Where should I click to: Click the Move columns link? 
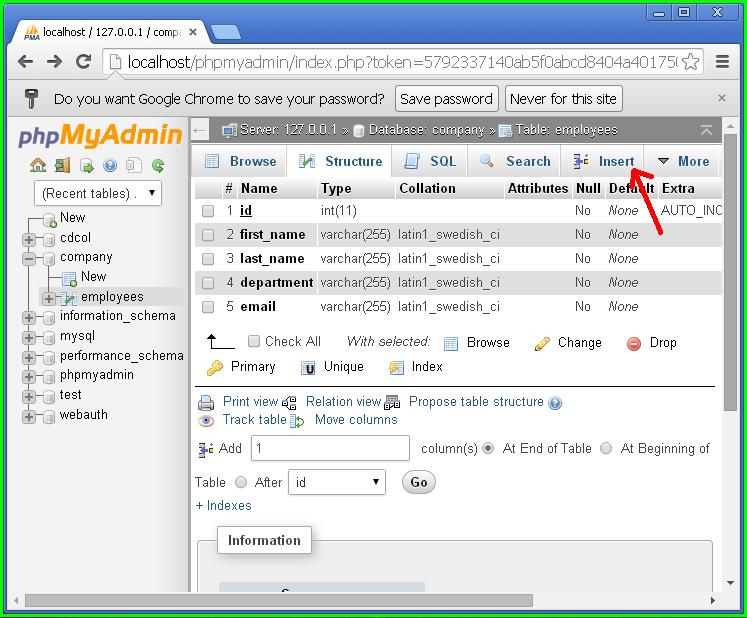pos(356,420)
